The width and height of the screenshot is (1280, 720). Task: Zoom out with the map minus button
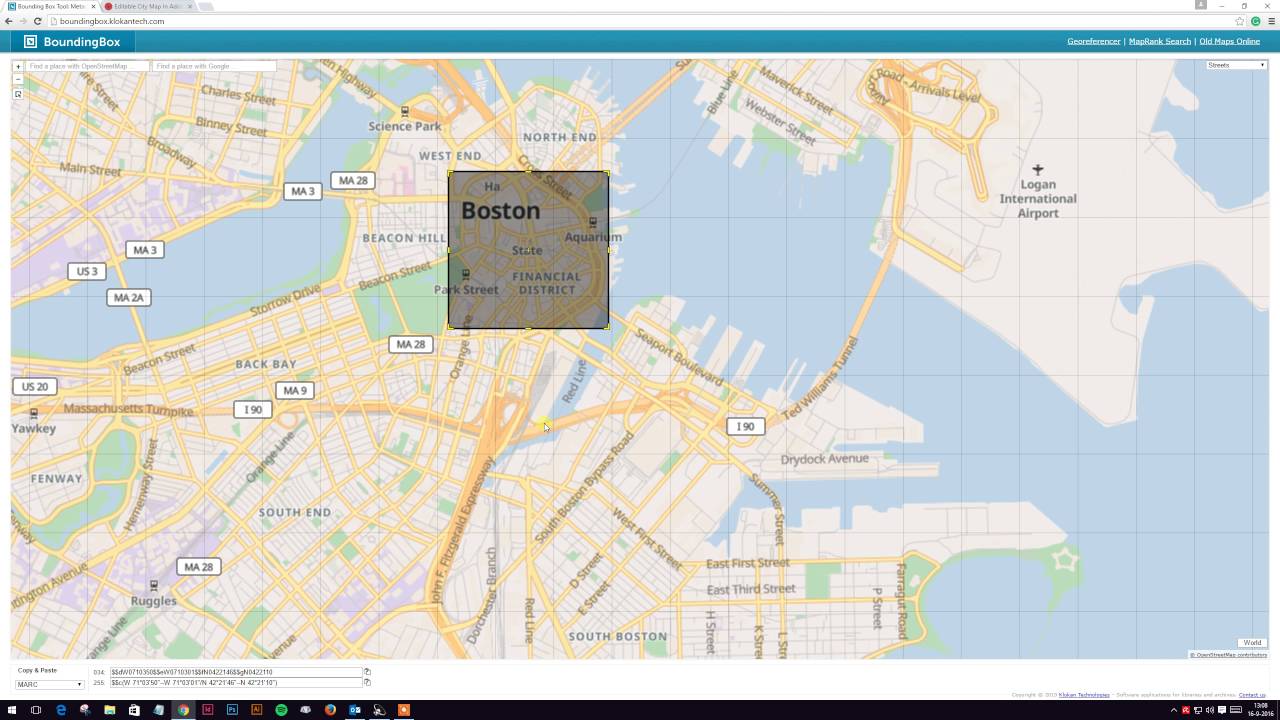(x=18, y=79)
